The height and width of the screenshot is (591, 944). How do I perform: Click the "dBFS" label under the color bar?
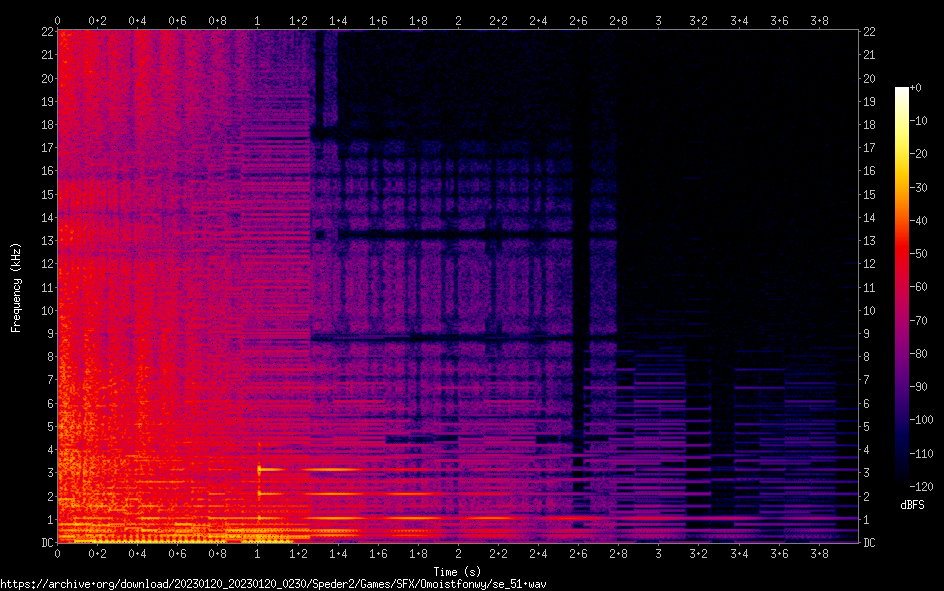912,505
